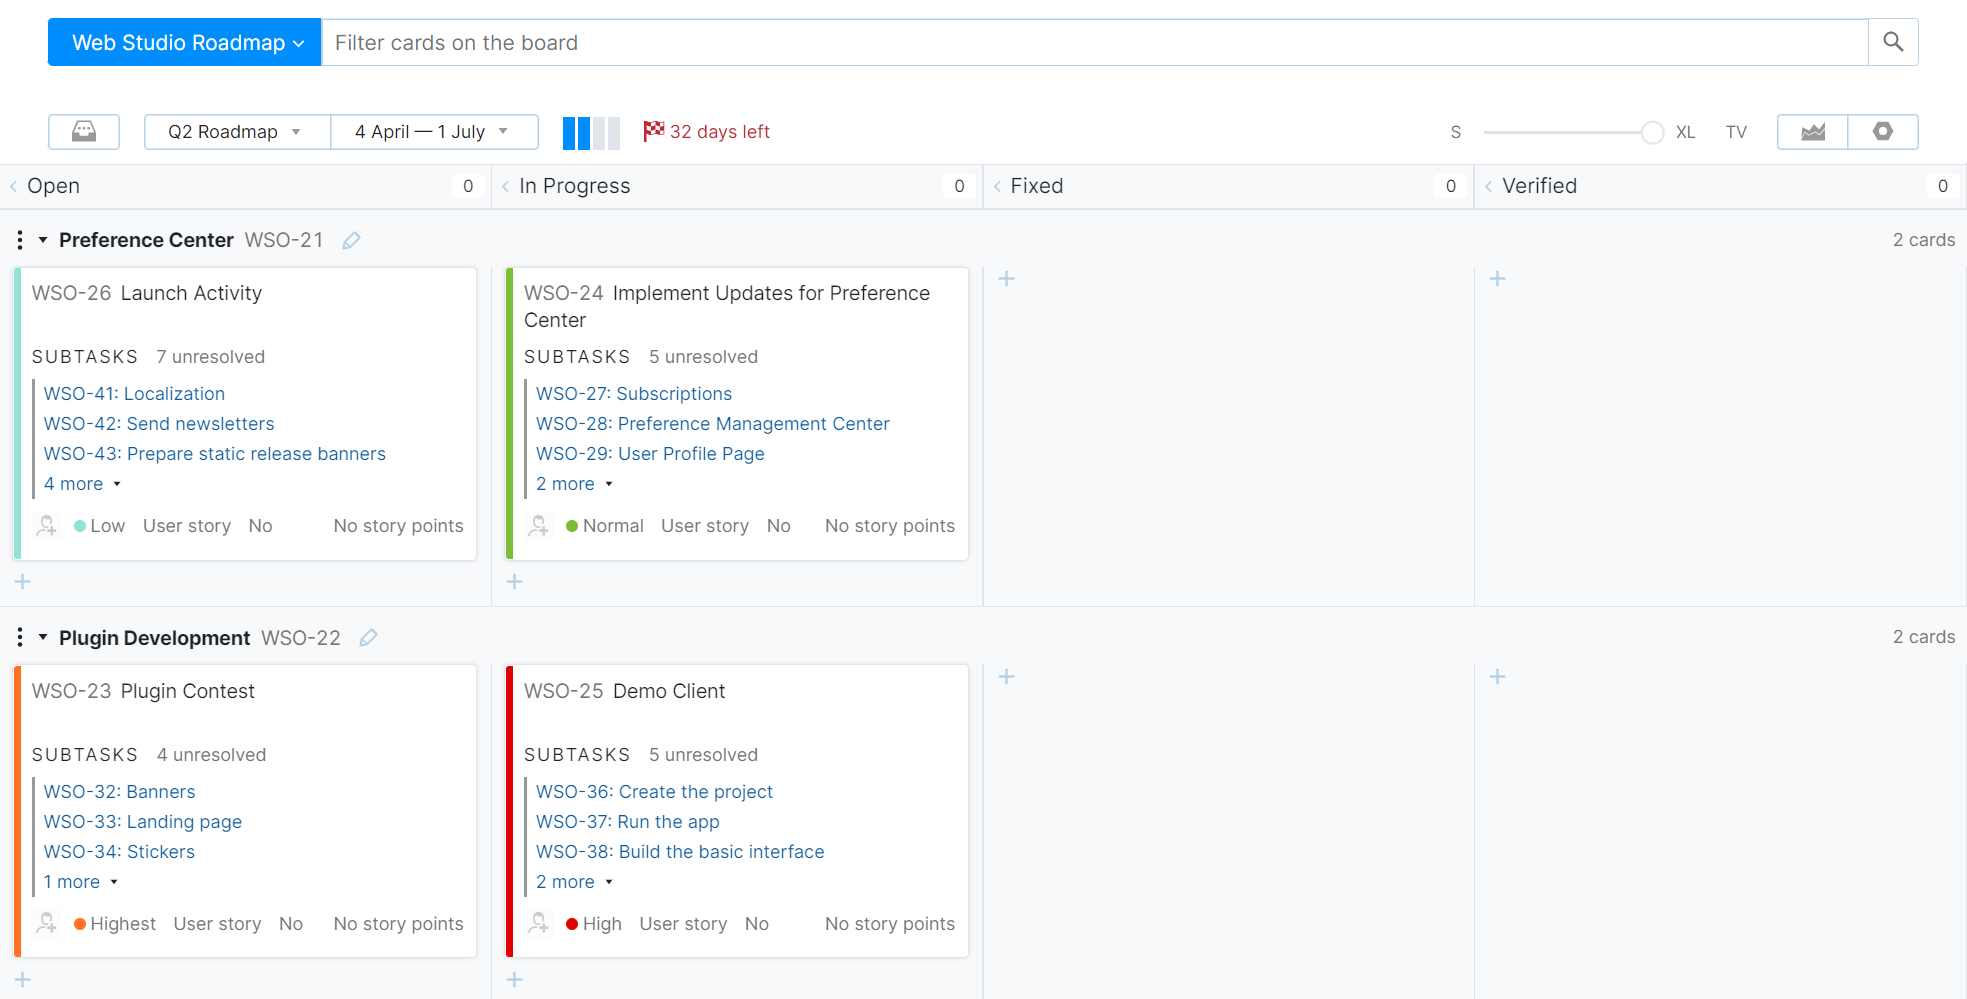Image resolution: width=1967 pixels, height=999 pixels.
Task: Assign user on WSO-26 card
Action: (46, 526)
